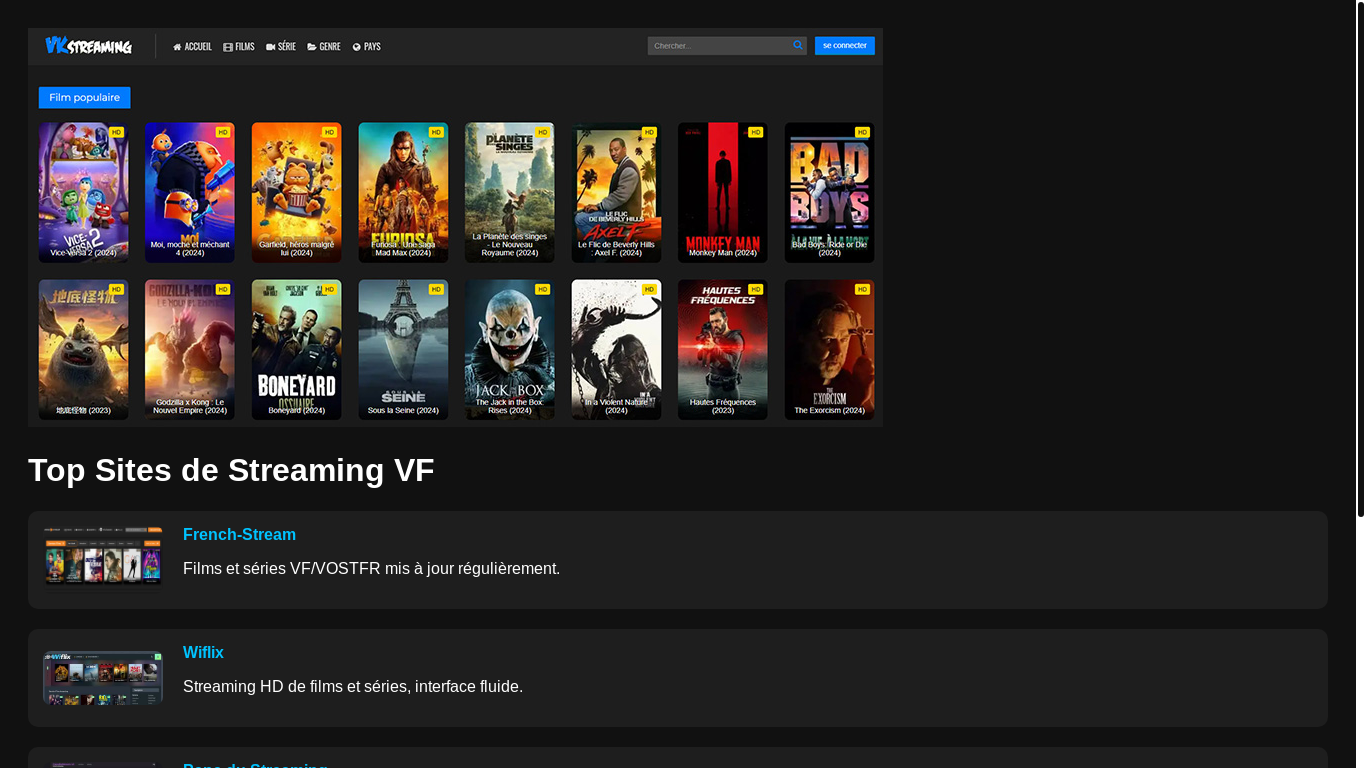Open La Planète des singes poster
The width and height of the screenshot is (1366, 768).
[x=510, y=193]
